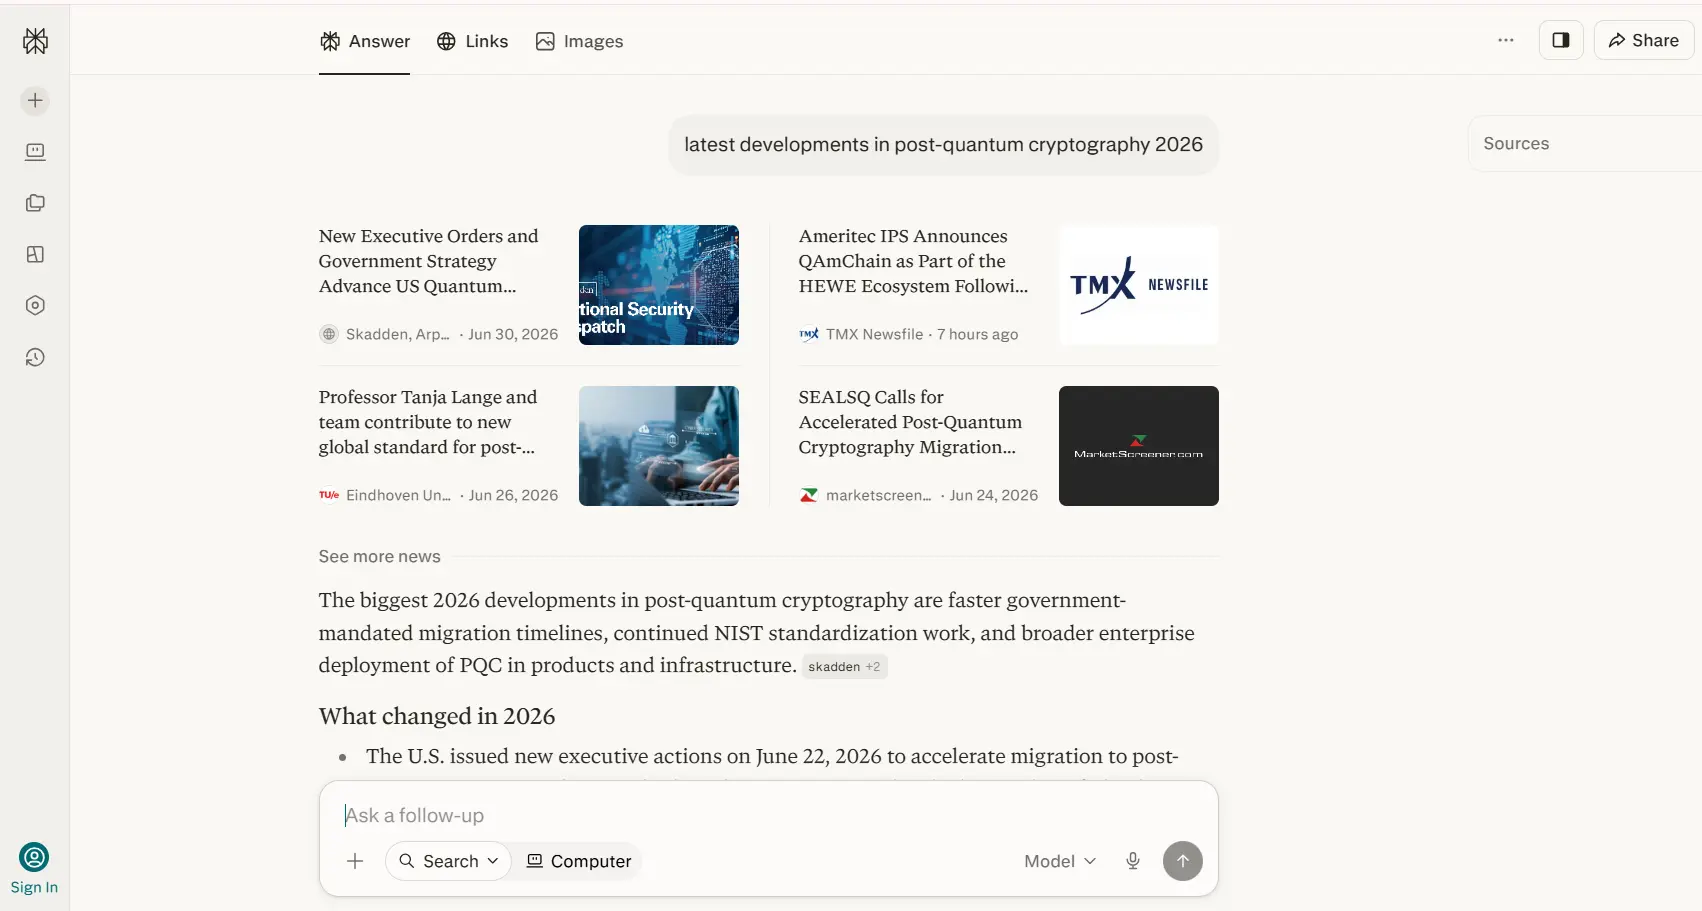
Task: Open the Search mode dropdown
Action: pyautogui.click(x=448, y=861)
